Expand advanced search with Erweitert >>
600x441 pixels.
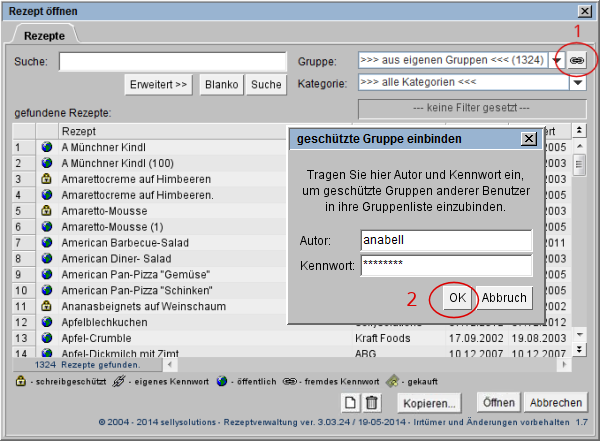point(159,84)
